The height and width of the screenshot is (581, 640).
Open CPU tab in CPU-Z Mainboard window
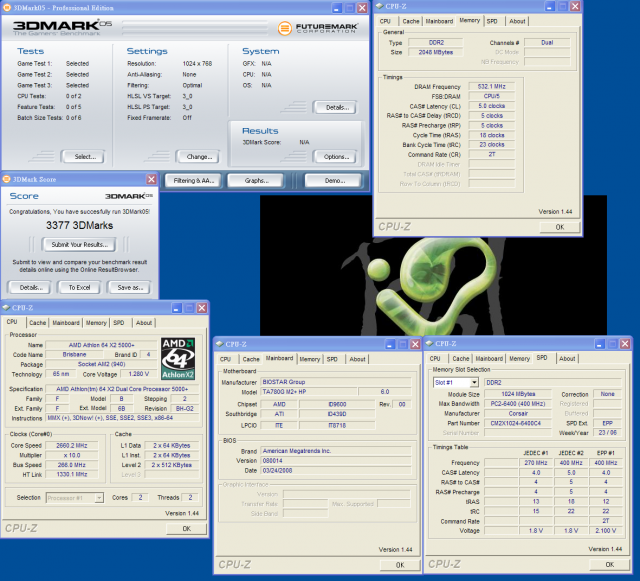[225, 359]
